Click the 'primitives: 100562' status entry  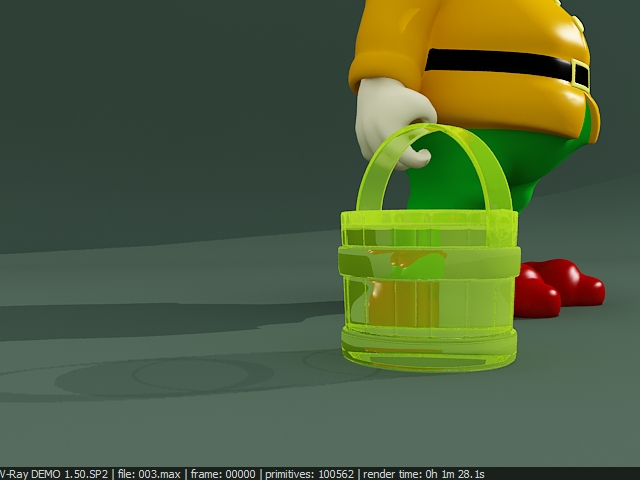click(309, 474)
